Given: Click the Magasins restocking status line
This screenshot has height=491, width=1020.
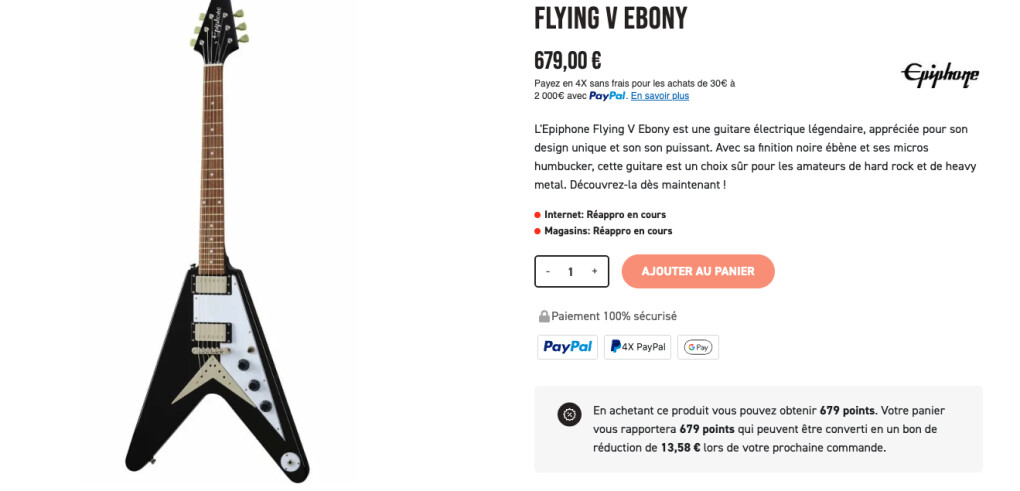Looking at the screenshot, I should coord(607,231).
